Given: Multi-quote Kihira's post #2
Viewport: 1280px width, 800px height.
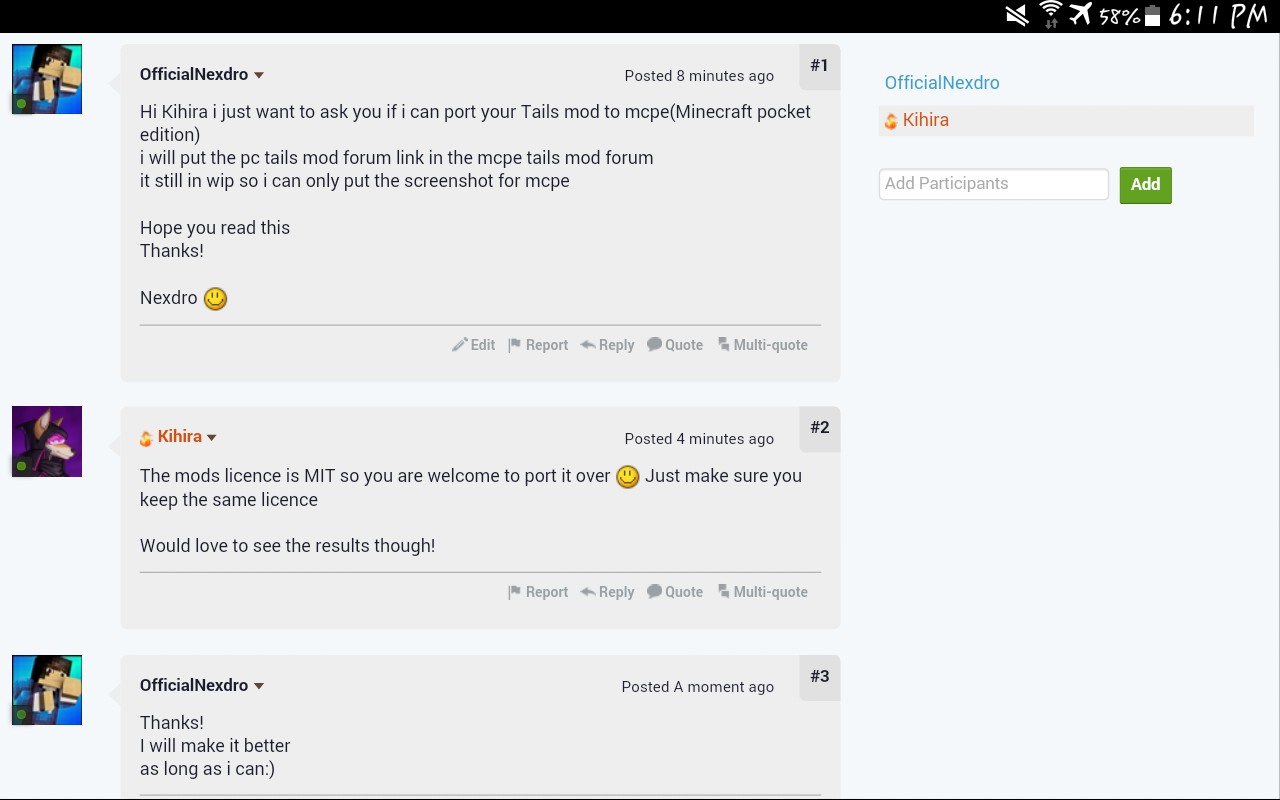Looking at the screenshot, I should (762, 592).
